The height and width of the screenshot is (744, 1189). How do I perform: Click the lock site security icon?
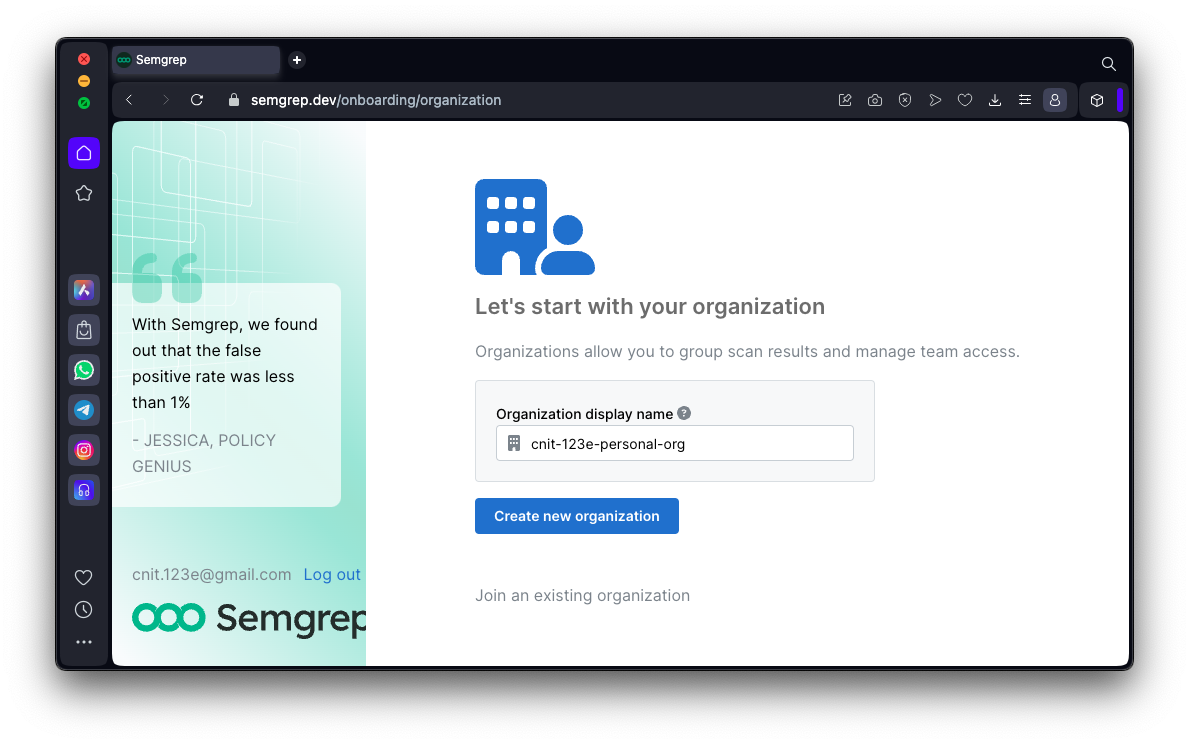coord(234,100)
